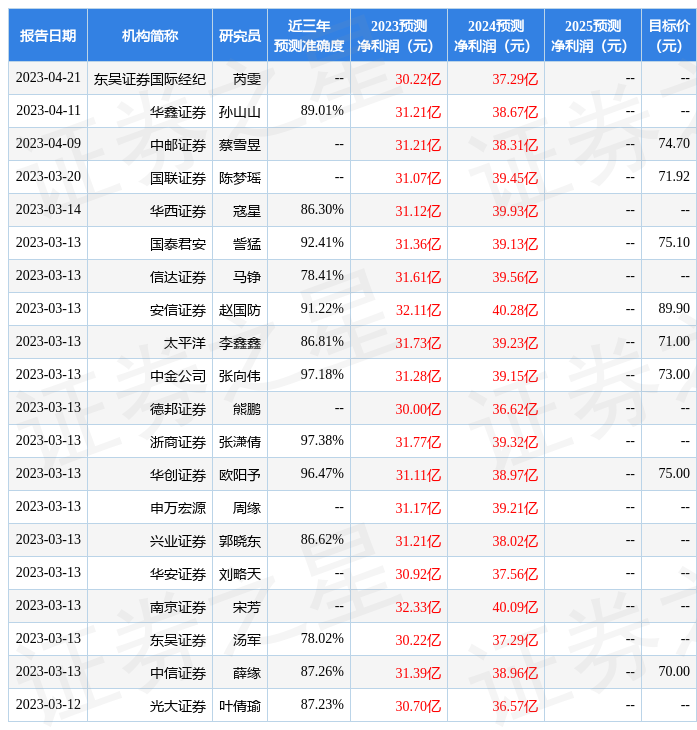The width and height of the screenshot is (697, 730).
Task: Click accuracy value 86.81%
Action: (322, 342)
